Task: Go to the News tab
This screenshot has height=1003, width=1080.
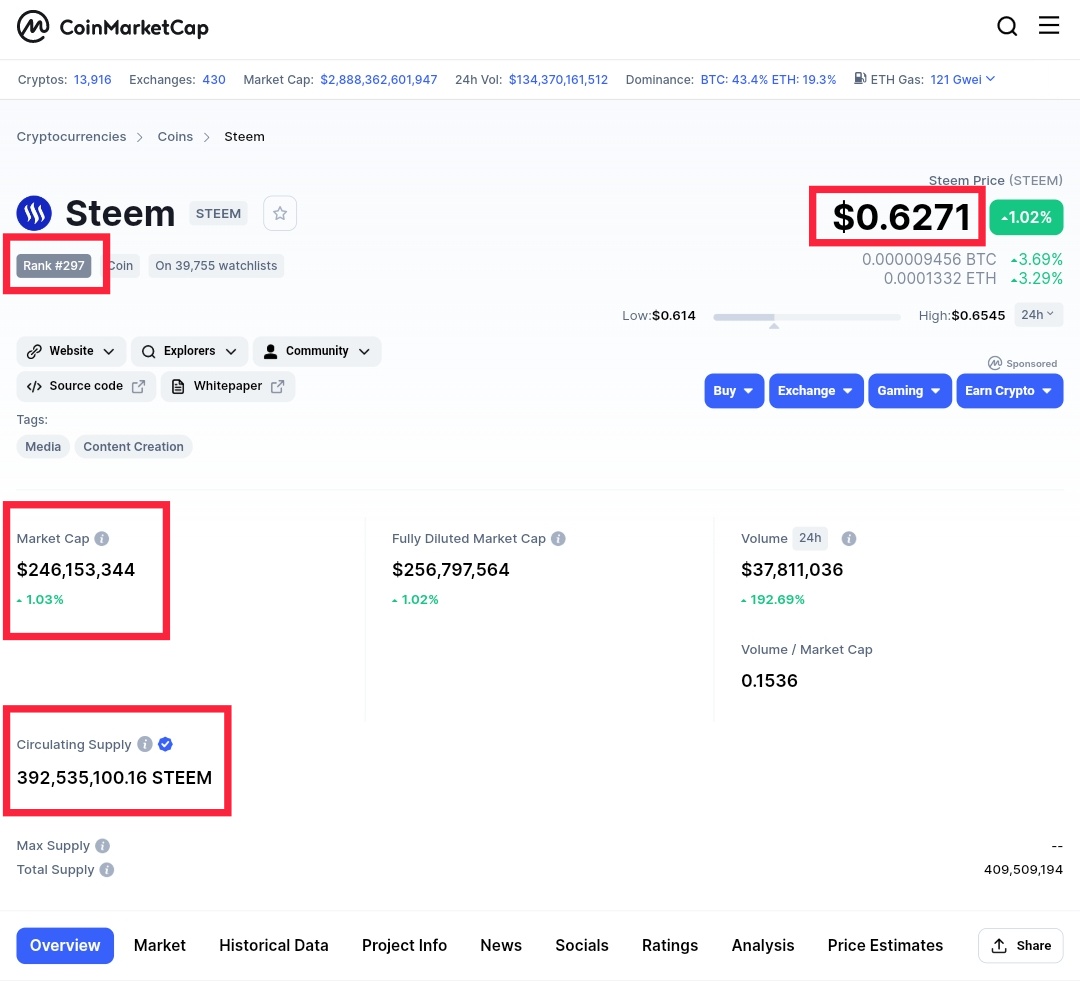Action: [x=501, y=945]
